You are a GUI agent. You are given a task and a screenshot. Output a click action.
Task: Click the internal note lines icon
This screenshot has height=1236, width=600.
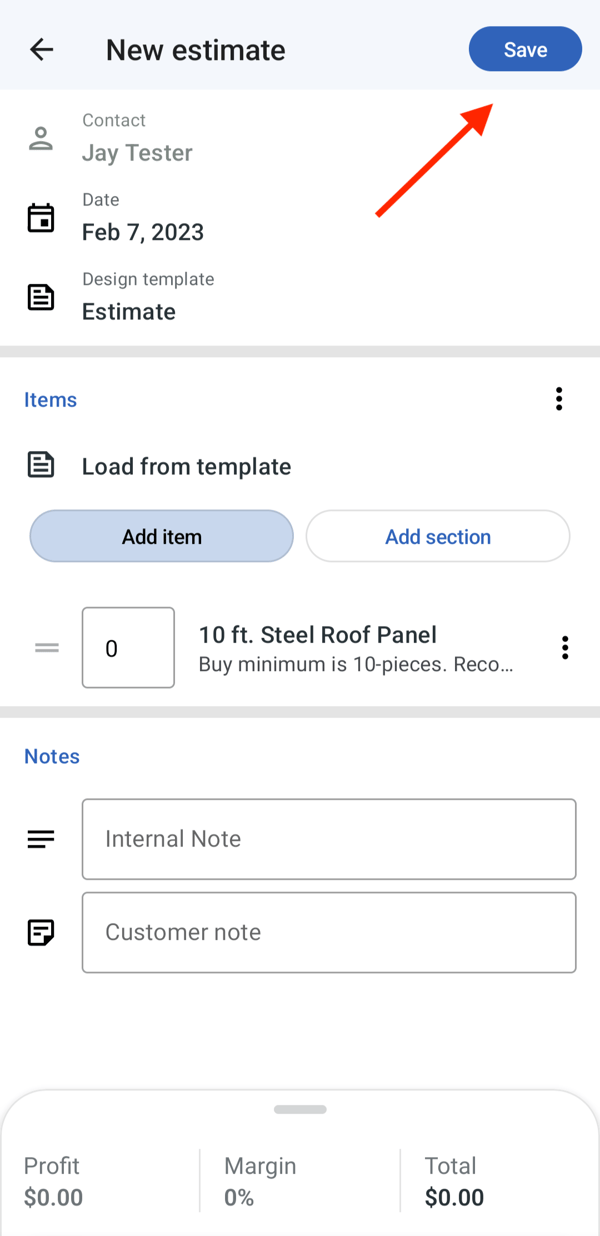pos(40,839)
